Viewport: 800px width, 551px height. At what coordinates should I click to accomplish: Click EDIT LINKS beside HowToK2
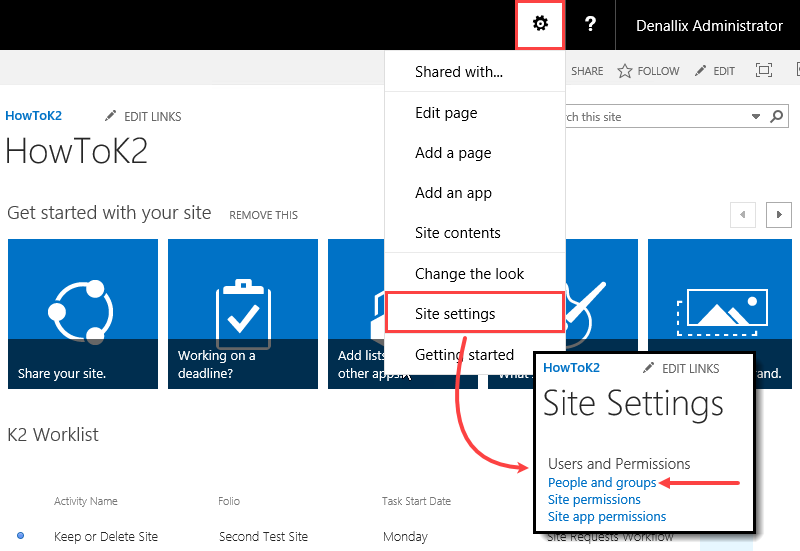click(x=143, y=116)
